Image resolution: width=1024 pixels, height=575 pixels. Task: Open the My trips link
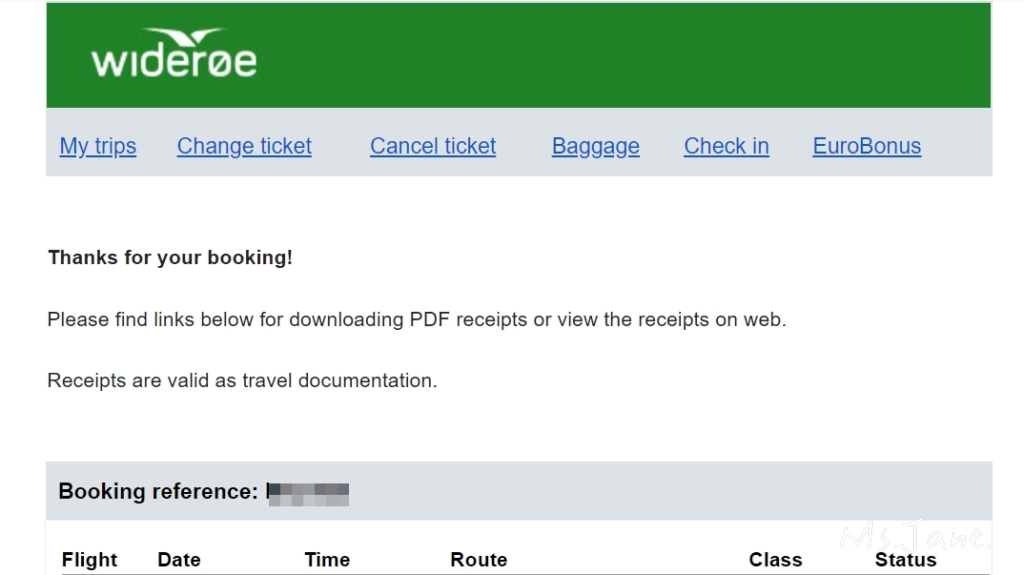click(98, 147)
